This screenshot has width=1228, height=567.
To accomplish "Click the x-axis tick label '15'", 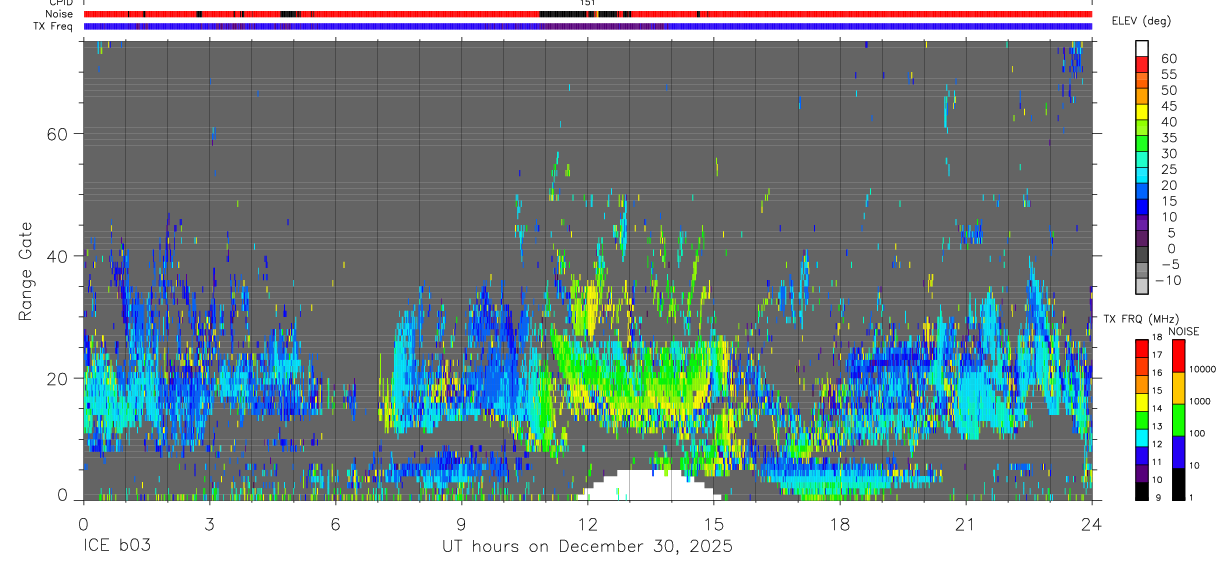I will click(713, 526).
